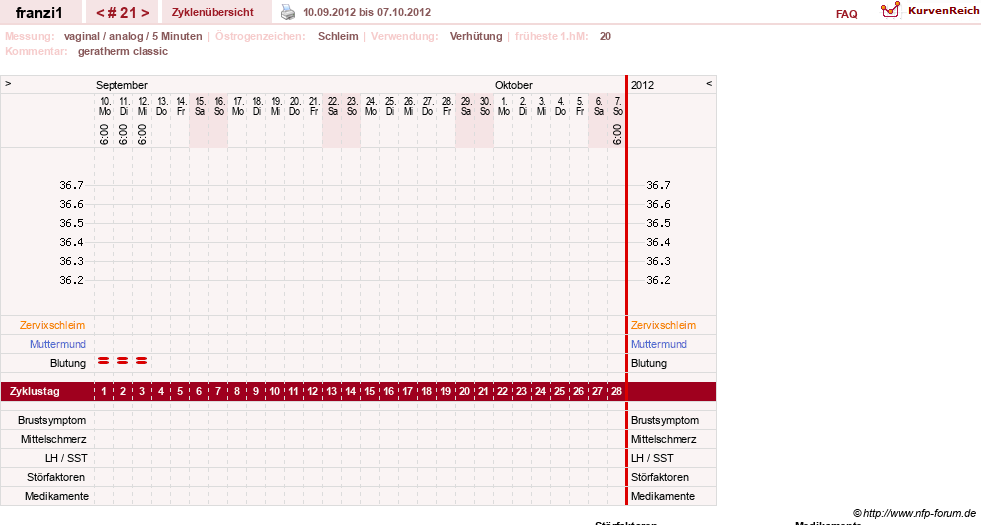Click the Verhütung usage value
981x525 pixels.
coord(475,36)
